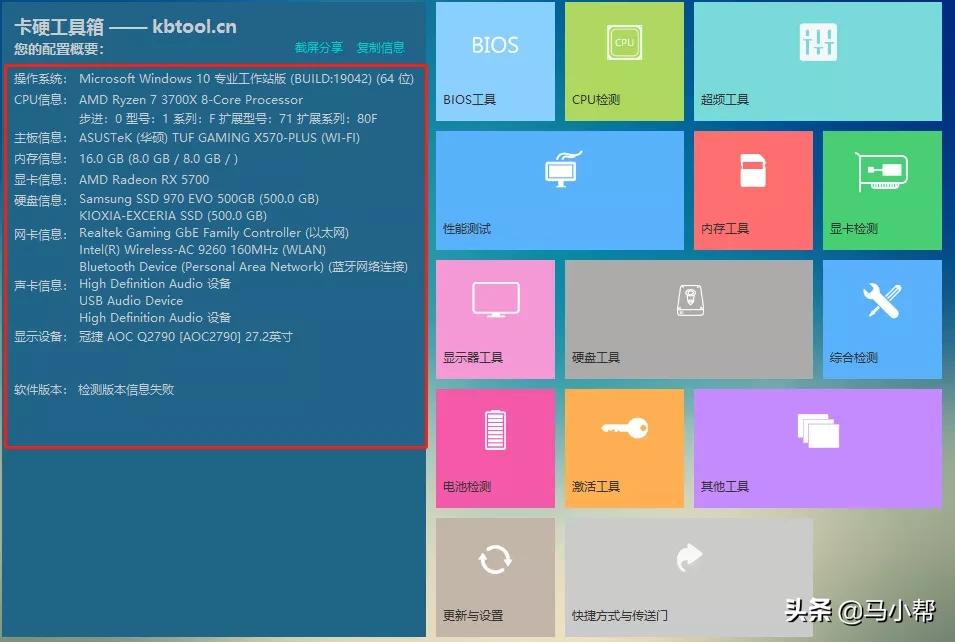Viewport: 955px width, 642px height.
Task: Open 激活工具 (activation tools) tile
Action: point(624,447)
